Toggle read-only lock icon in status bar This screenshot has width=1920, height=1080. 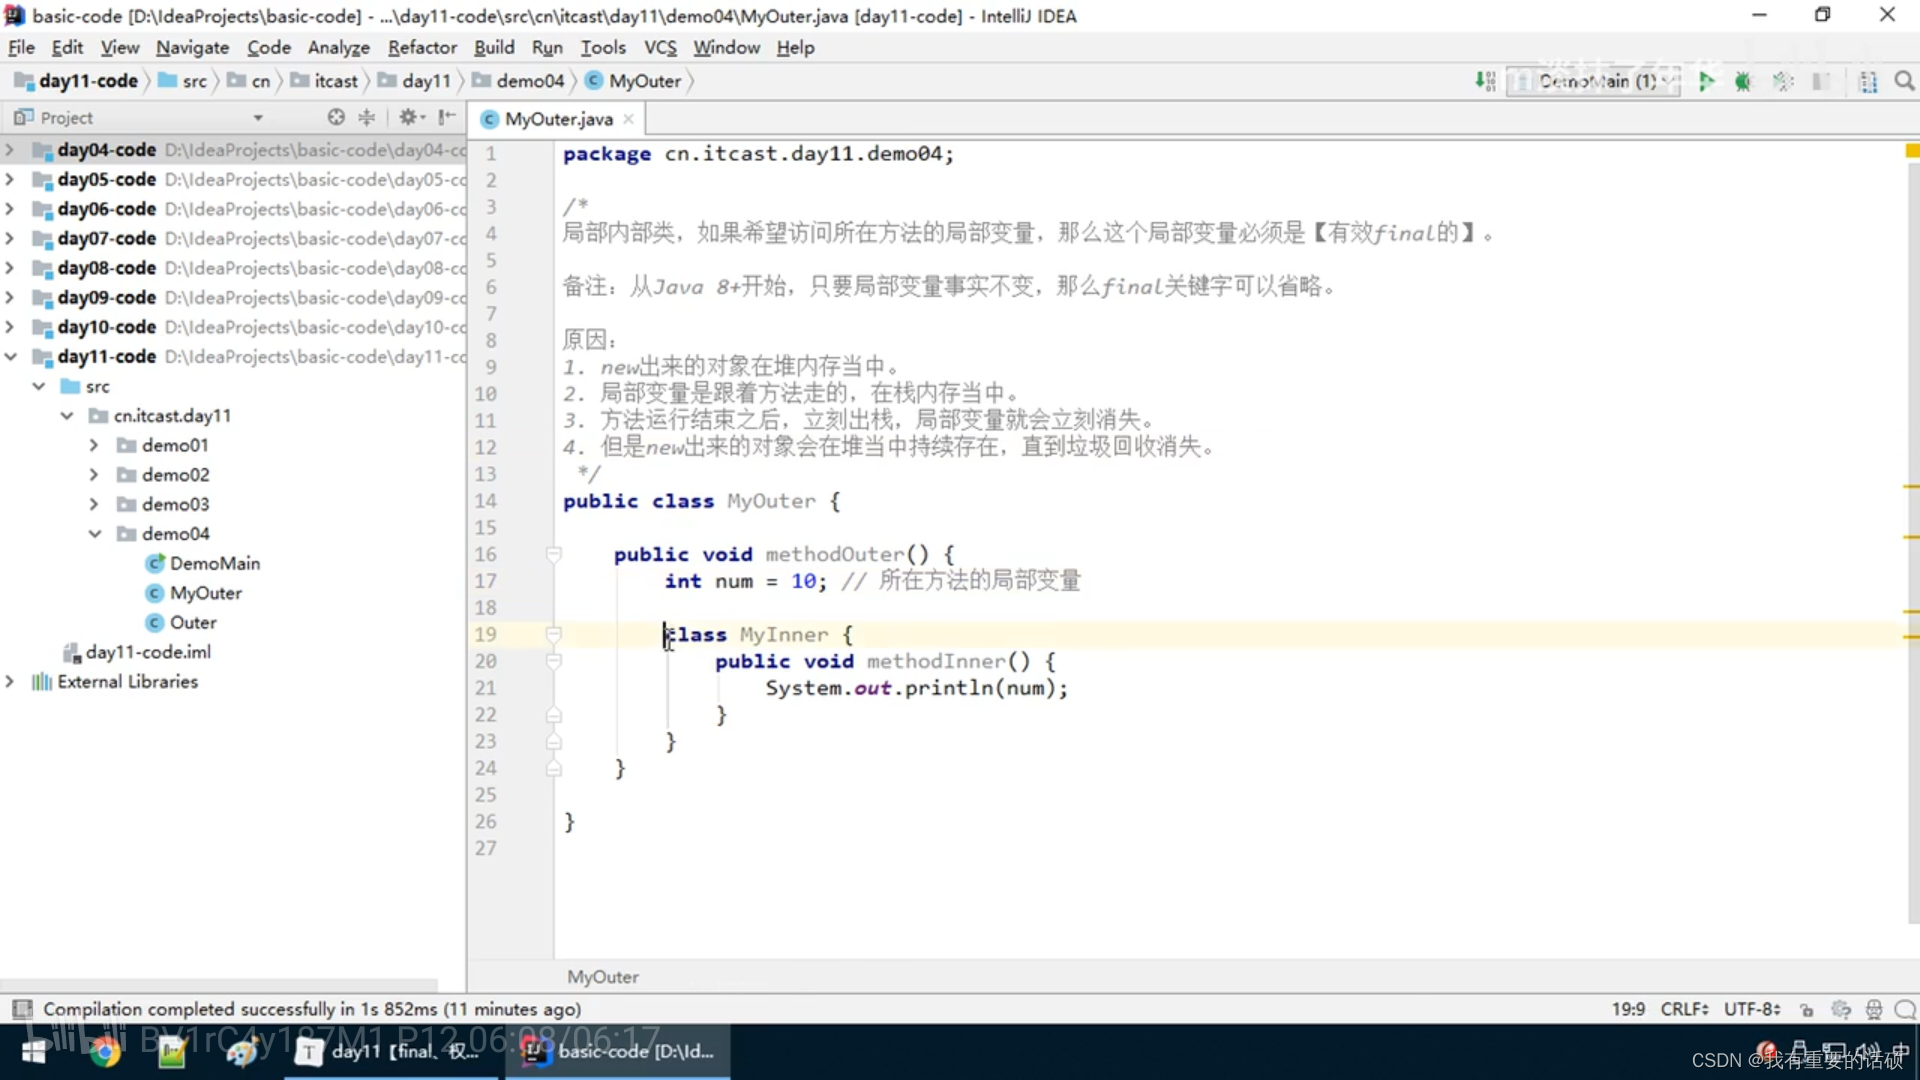pos(1806,1009)
